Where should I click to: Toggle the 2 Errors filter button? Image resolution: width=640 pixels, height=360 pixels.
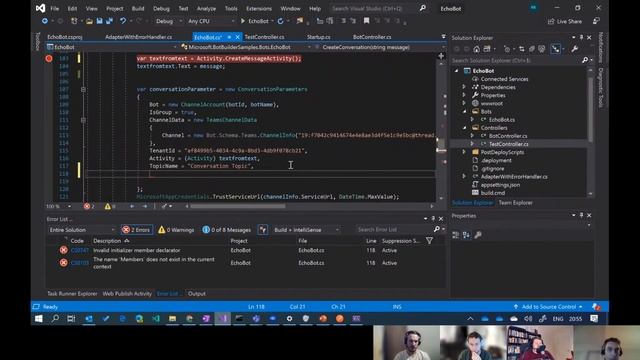tap(137, 230)
